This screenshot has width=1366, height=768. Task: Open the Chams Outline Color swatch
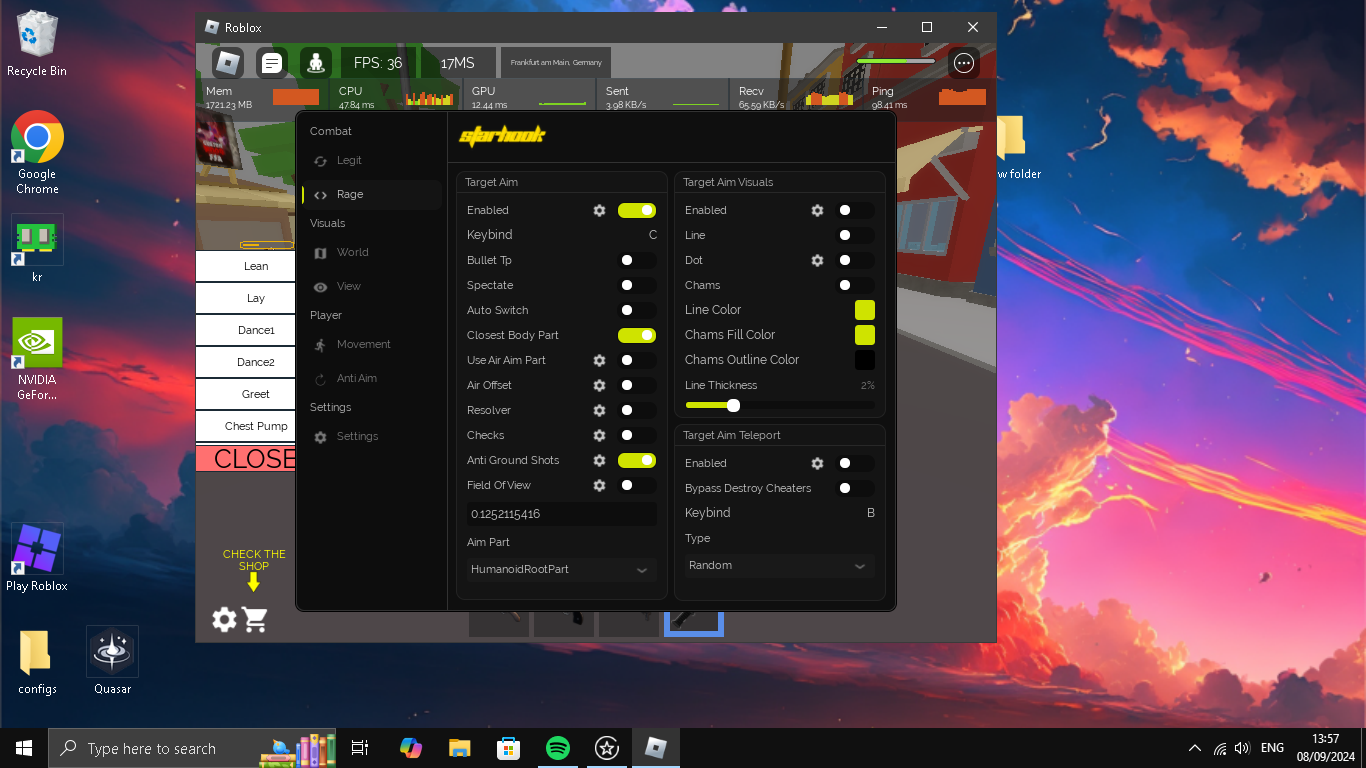(865, 360)
